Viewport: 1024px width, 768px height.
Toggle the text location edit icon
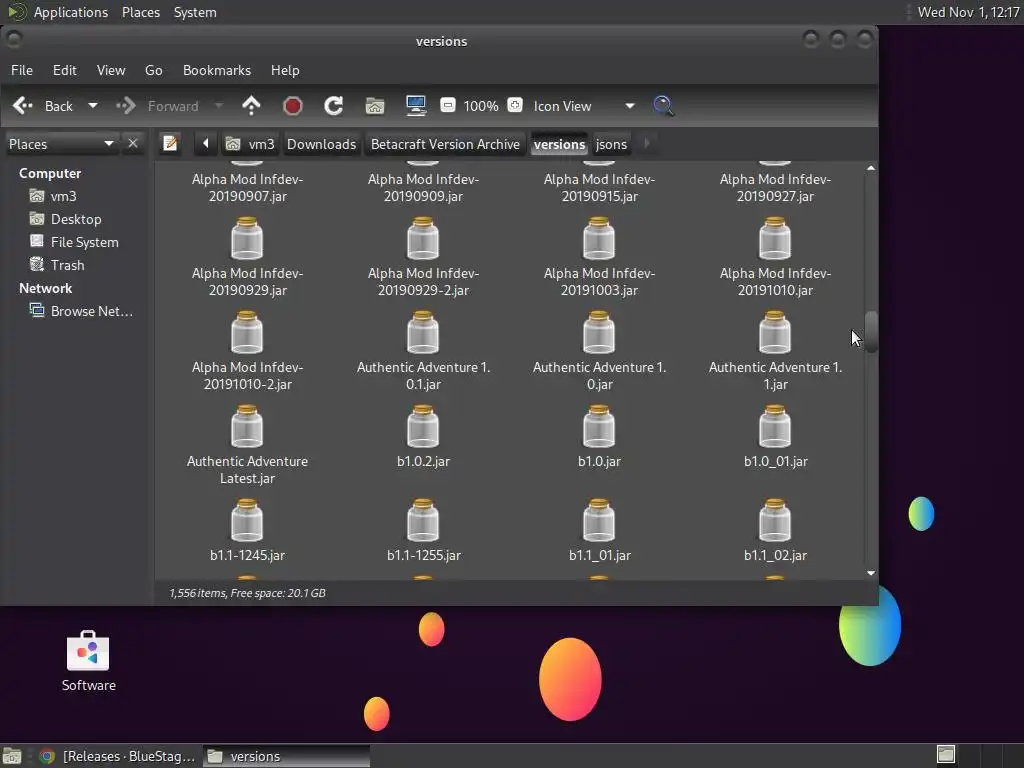[170, 143]
